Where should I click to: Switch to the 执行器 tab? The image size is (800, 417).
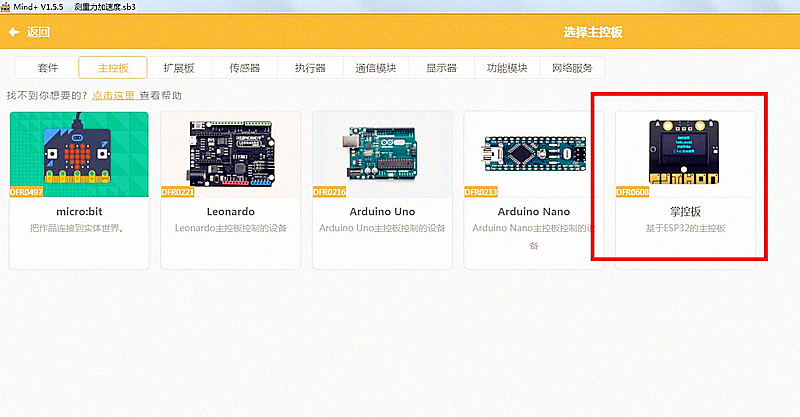point(310,68)
